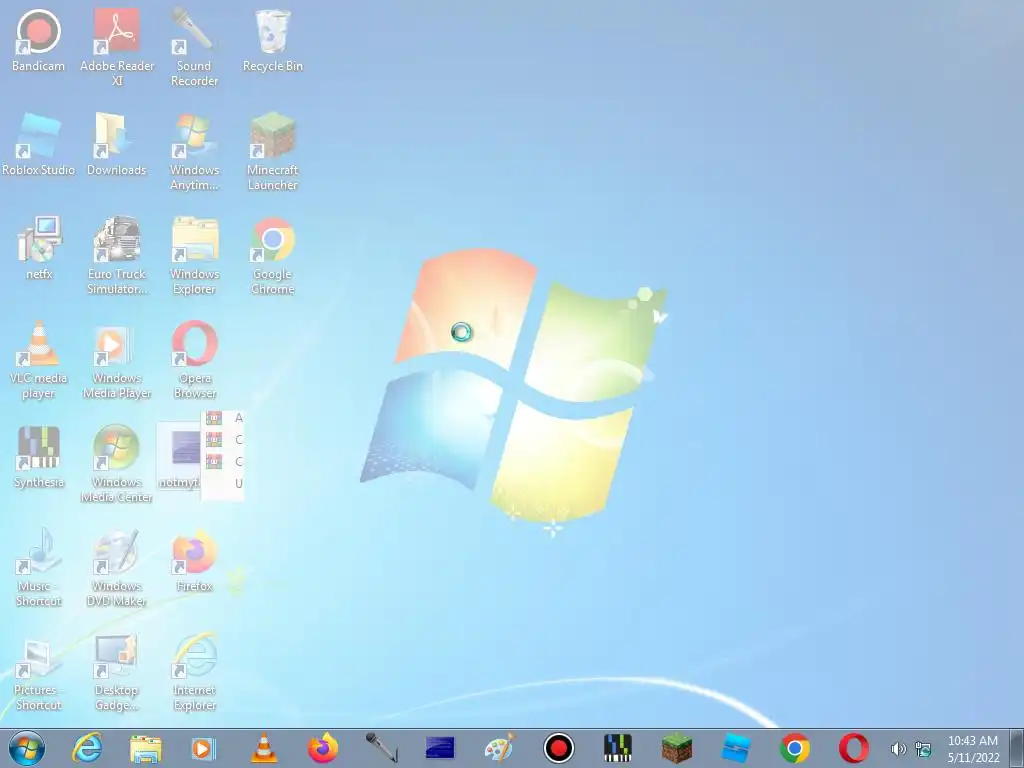Open the clock showing 10:43 AM
Viewport: 1024px width, 768px height.
(973, 748)
